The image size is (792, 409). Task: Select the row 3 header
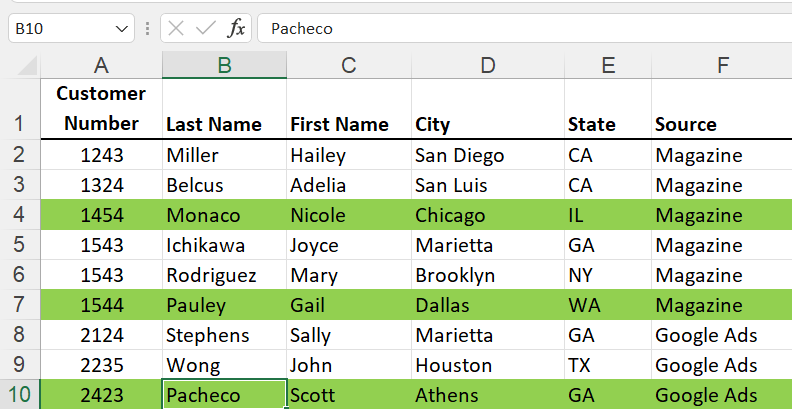[x=20, y=184]
